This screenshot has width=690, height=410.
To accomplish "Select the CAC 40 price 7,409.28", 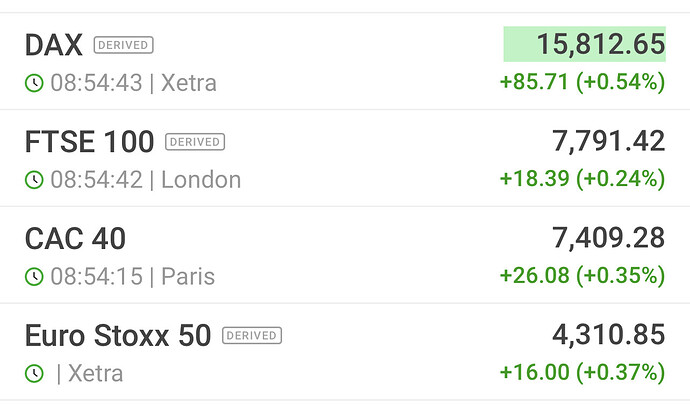I will pyautogui.click(x=608, y=239).
